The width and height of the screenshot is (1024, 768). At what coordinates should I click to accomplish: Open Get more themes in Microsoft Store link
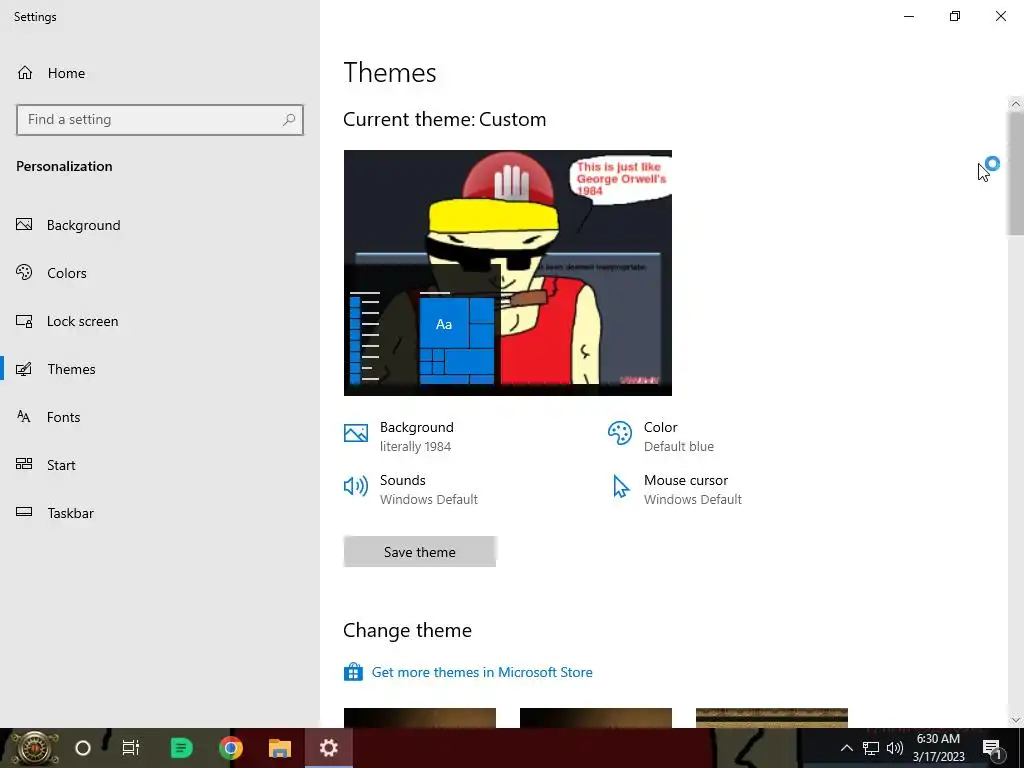coord(482,672)
